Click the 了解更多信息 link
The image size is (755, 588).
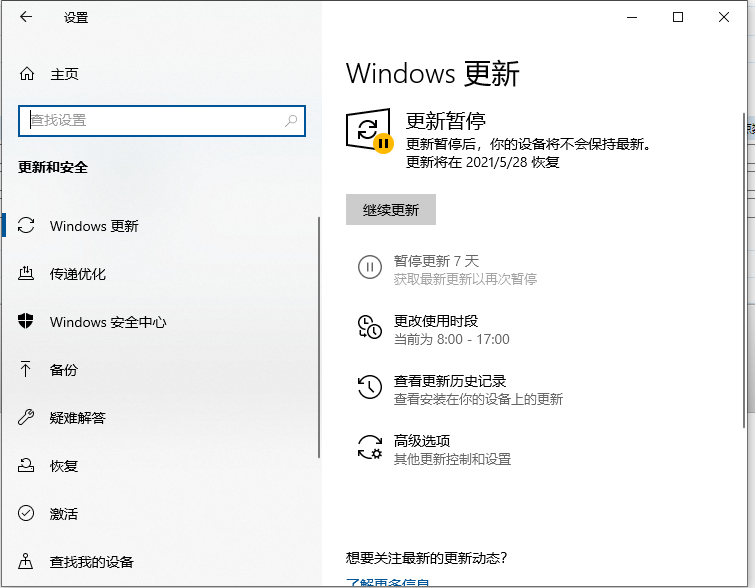coord(388,583)
